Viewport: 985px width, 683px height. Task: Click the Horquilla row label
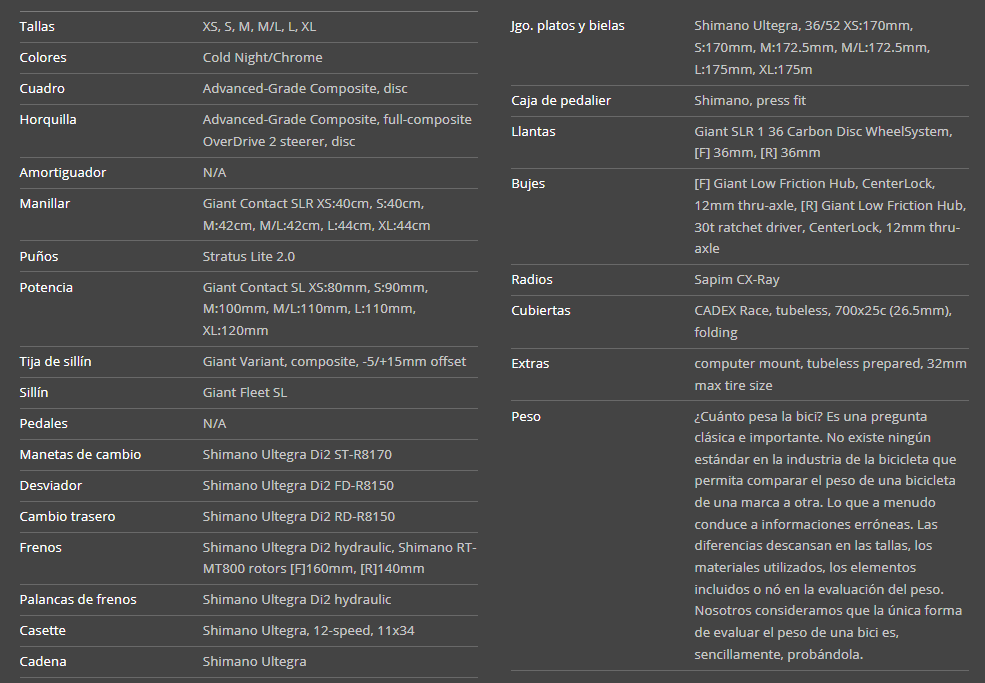pos(48,119)
